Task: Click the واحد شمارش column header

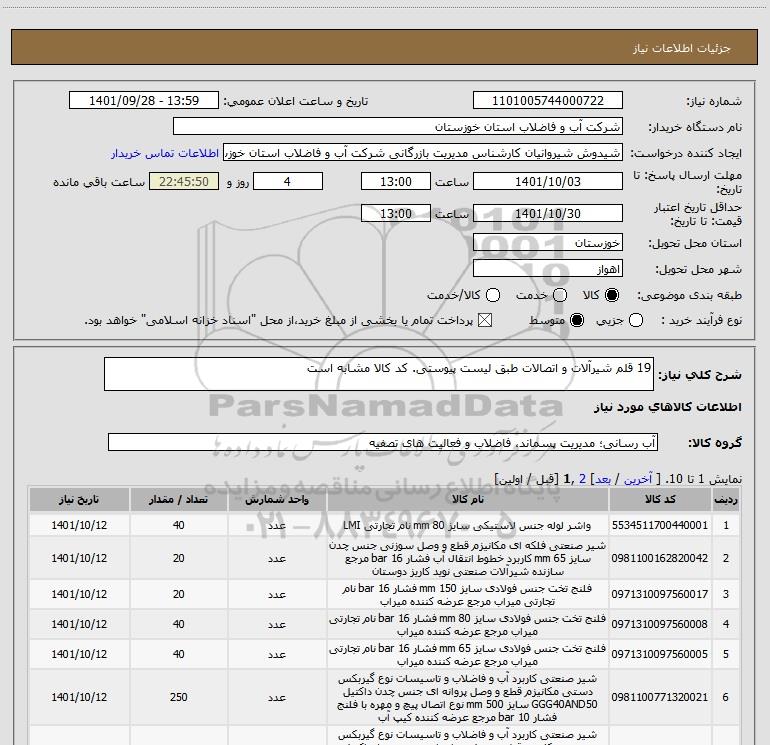Action: click(x=277, y=499)
